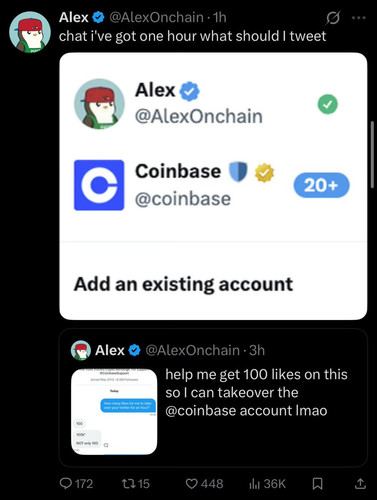Click Add an existing account
377x500 pixels.
click(x=183, y=284)
